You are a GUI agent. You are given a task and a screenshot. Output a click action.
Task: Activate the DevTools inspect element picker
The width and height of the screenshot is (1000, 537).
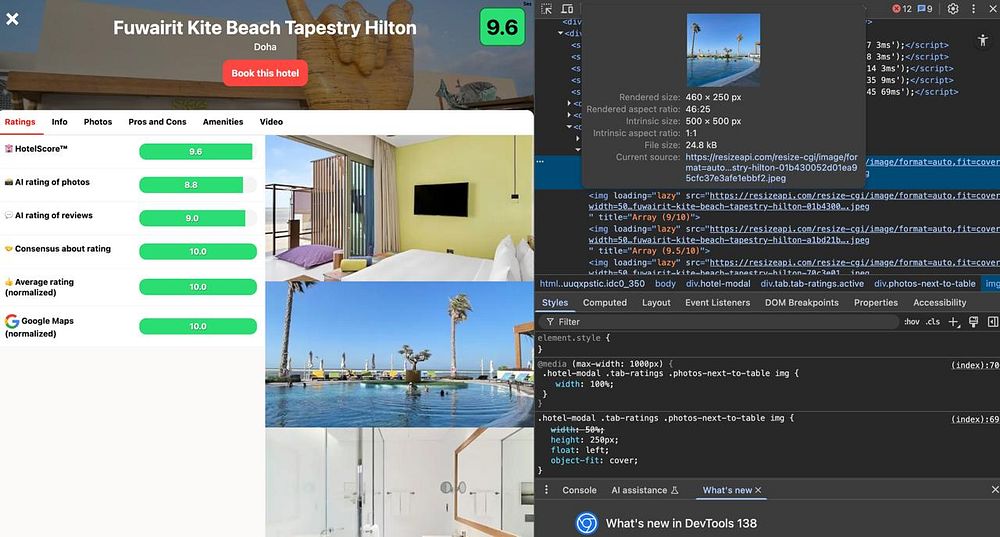click(547, 8)
